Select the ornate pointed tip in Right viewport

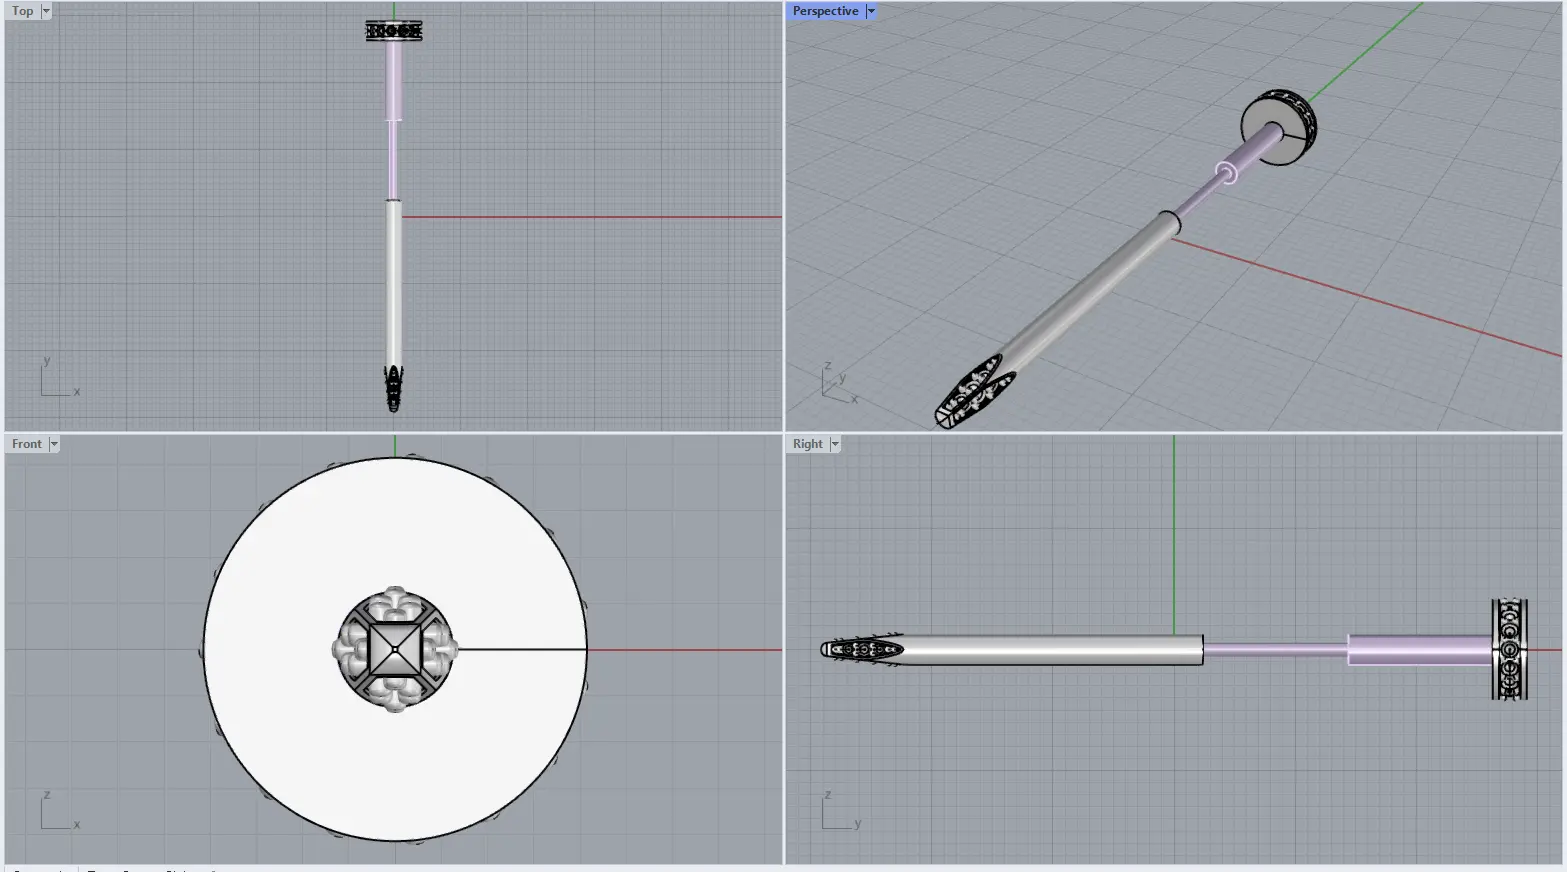[860, 650]
